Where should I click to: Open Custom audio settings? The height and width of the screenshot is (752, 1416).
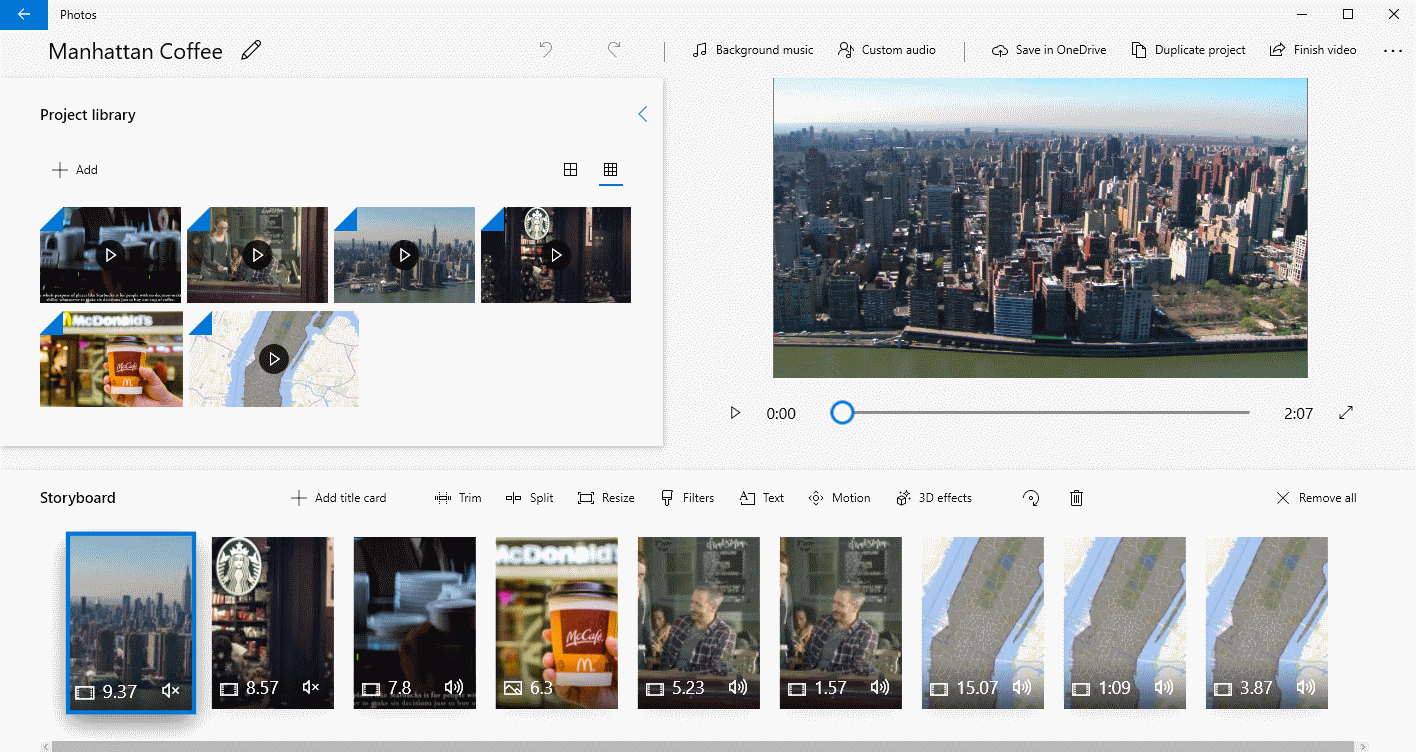[886, 49]
